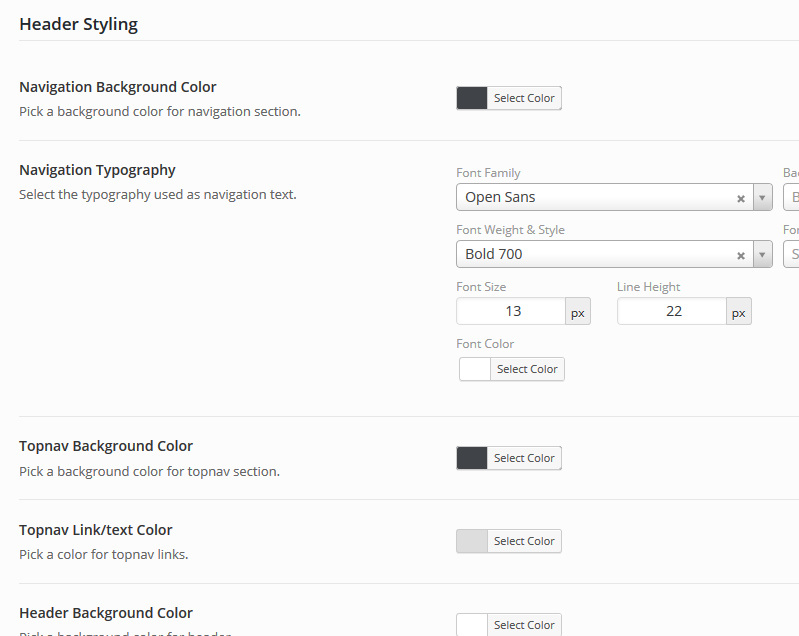Screen dimensions: 799x636
Task: Click the Bold 700 font weight field
Action: [596, 255]
